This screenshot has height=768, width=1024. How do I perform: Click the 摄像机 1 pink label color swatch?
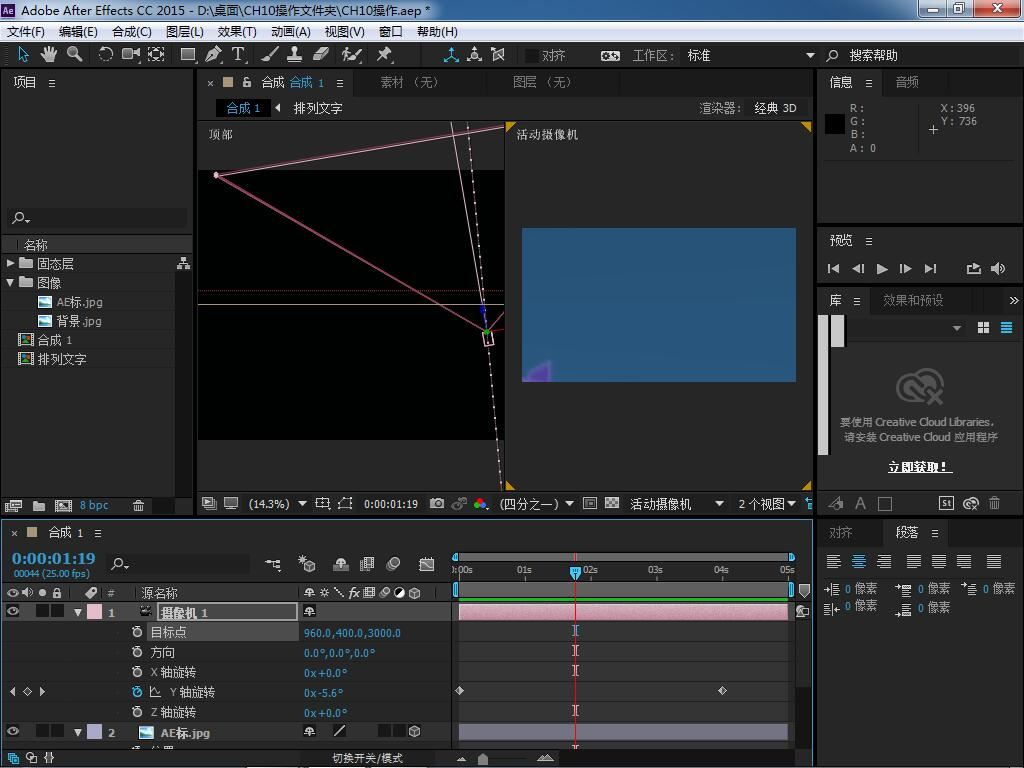95,612
